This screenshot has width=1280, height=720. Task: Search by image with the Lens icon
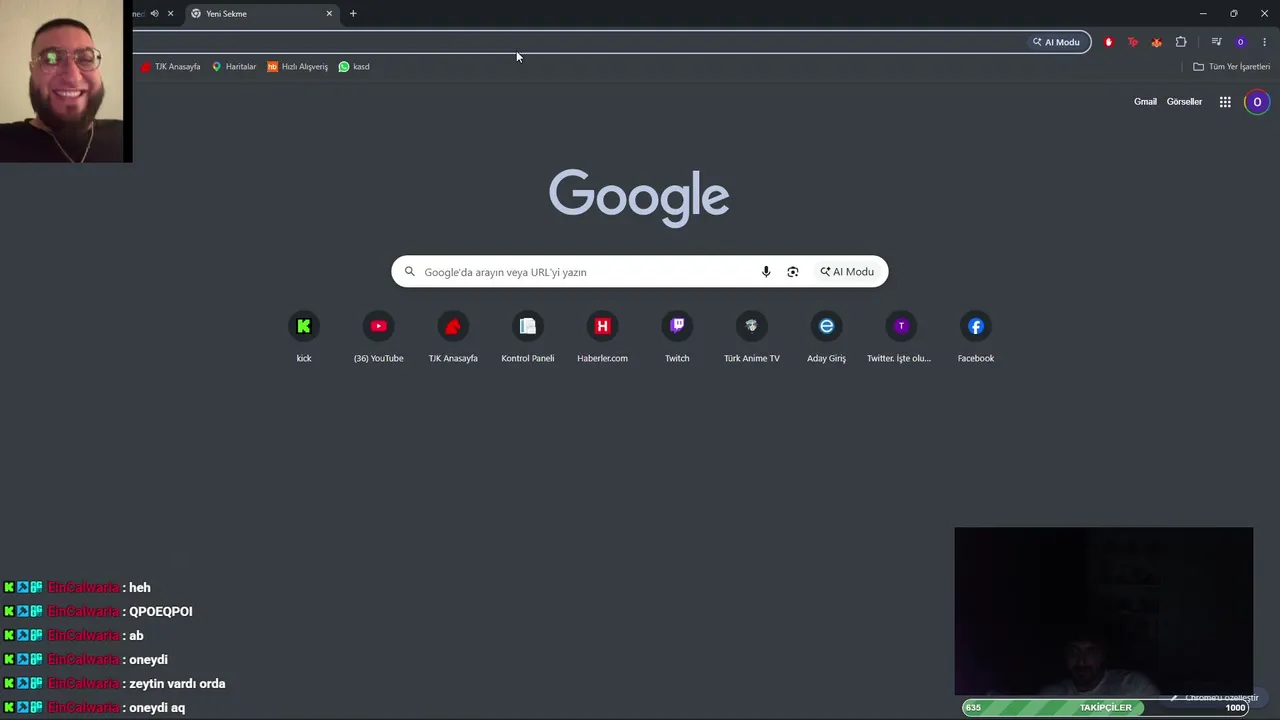pyautogui.click(x=793, y=272)
